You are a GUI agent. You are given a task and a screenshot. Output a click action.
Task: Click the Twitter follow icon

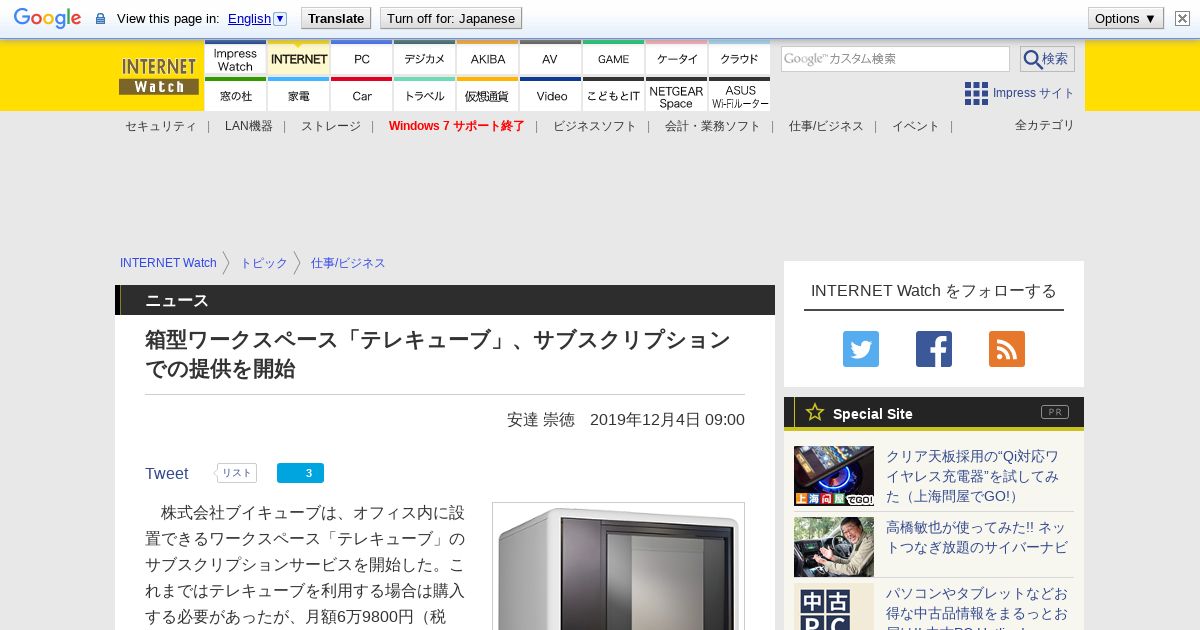(x=861, y=349)
